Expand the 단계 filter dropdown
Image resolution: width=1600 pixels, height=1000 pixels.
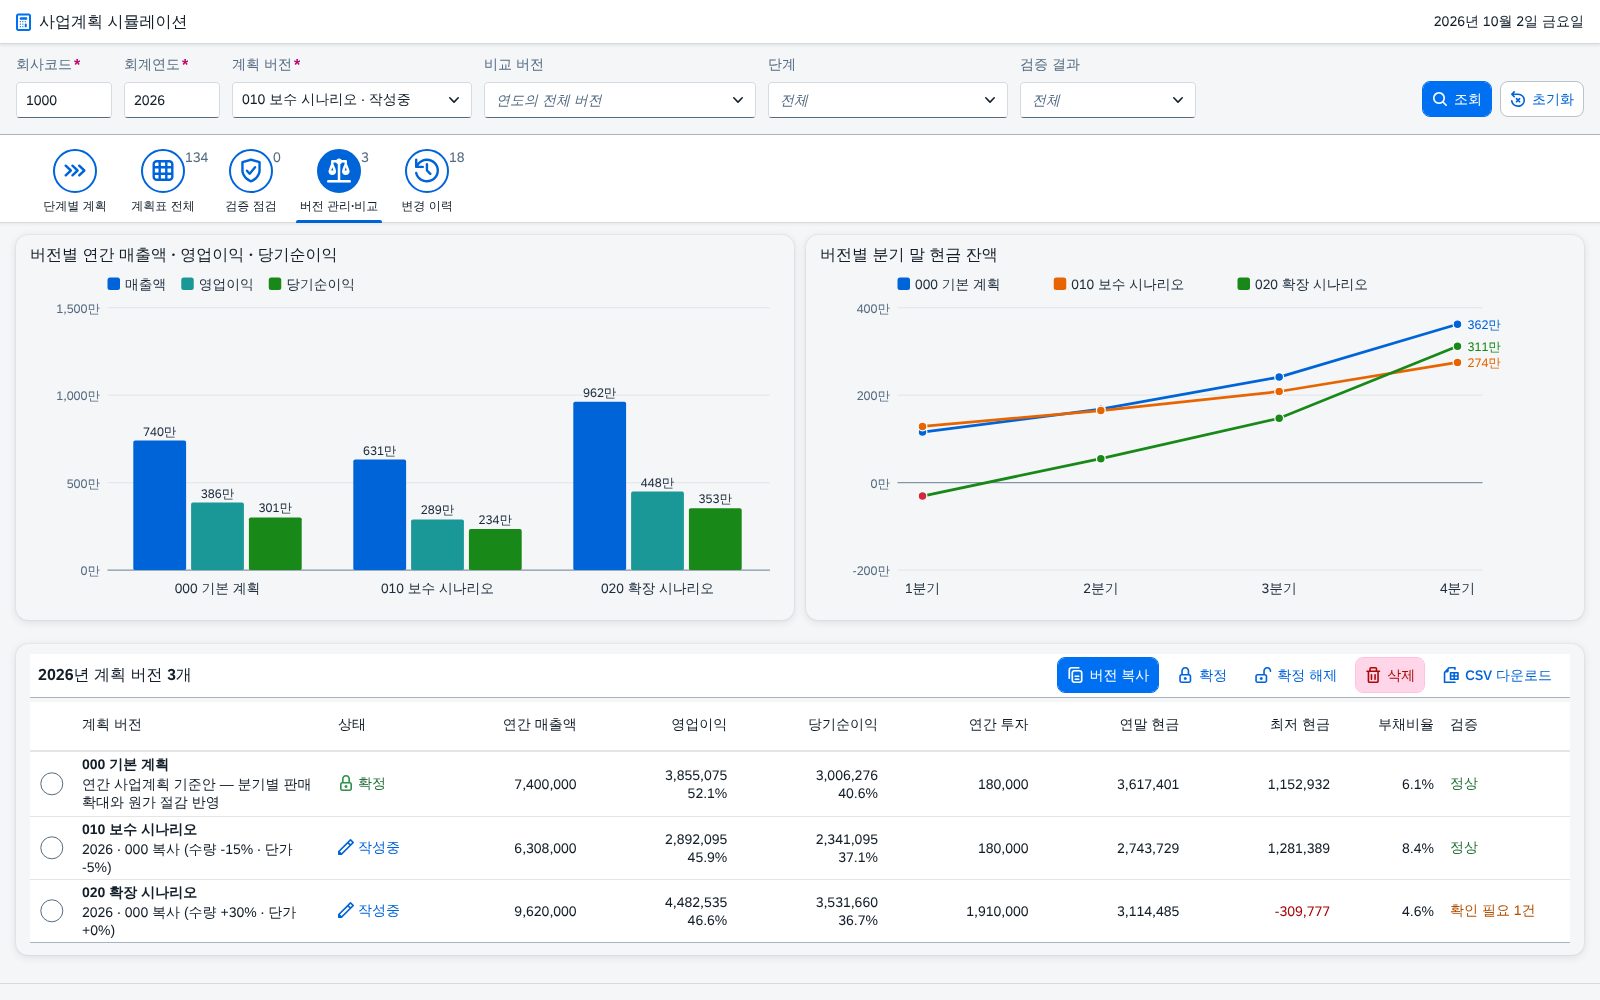click(888, 100)
